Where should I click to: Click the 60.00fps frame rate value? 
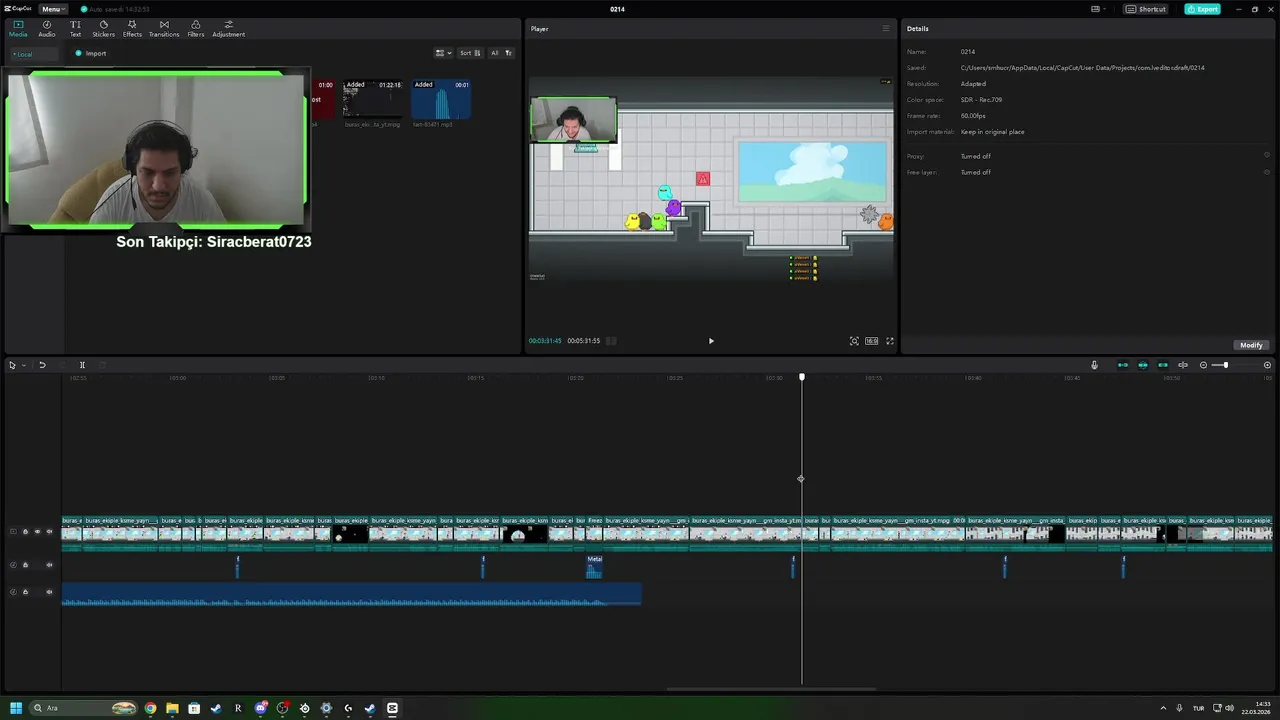coord(973,116)
